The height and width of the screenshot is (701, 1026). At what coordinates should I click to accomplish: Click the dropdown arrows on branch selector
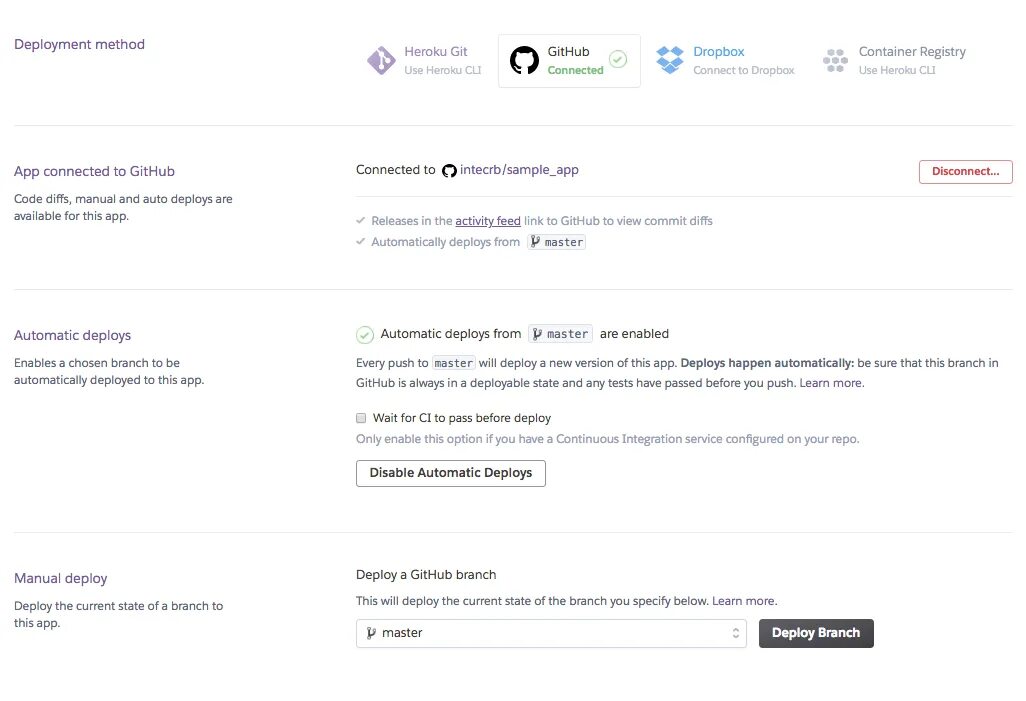[736, 633]
